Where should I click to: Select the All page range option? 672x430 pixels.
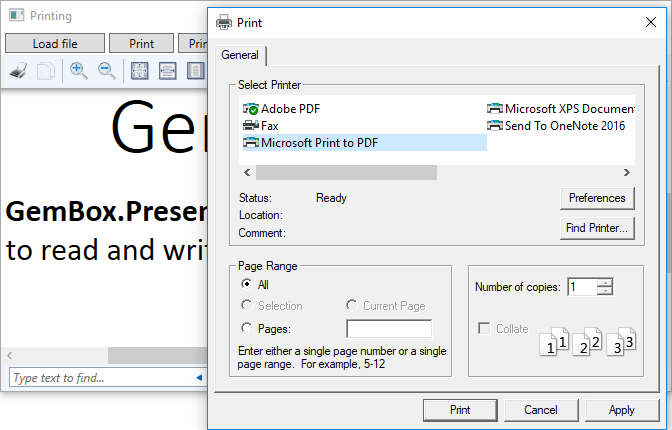247,285
